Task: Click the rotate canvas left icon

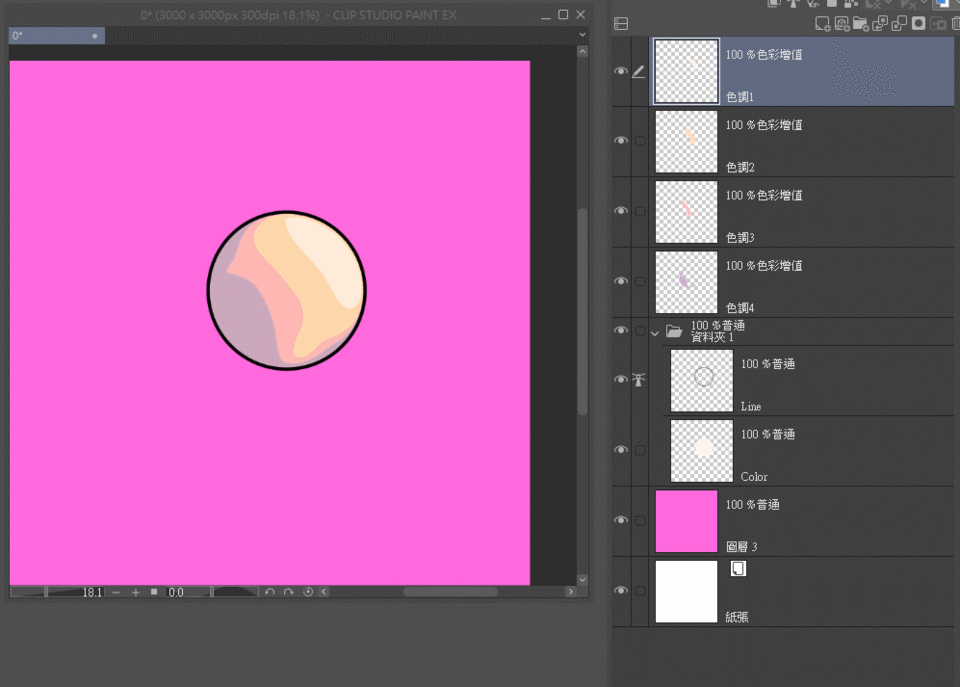Action: tap(270, 592)
